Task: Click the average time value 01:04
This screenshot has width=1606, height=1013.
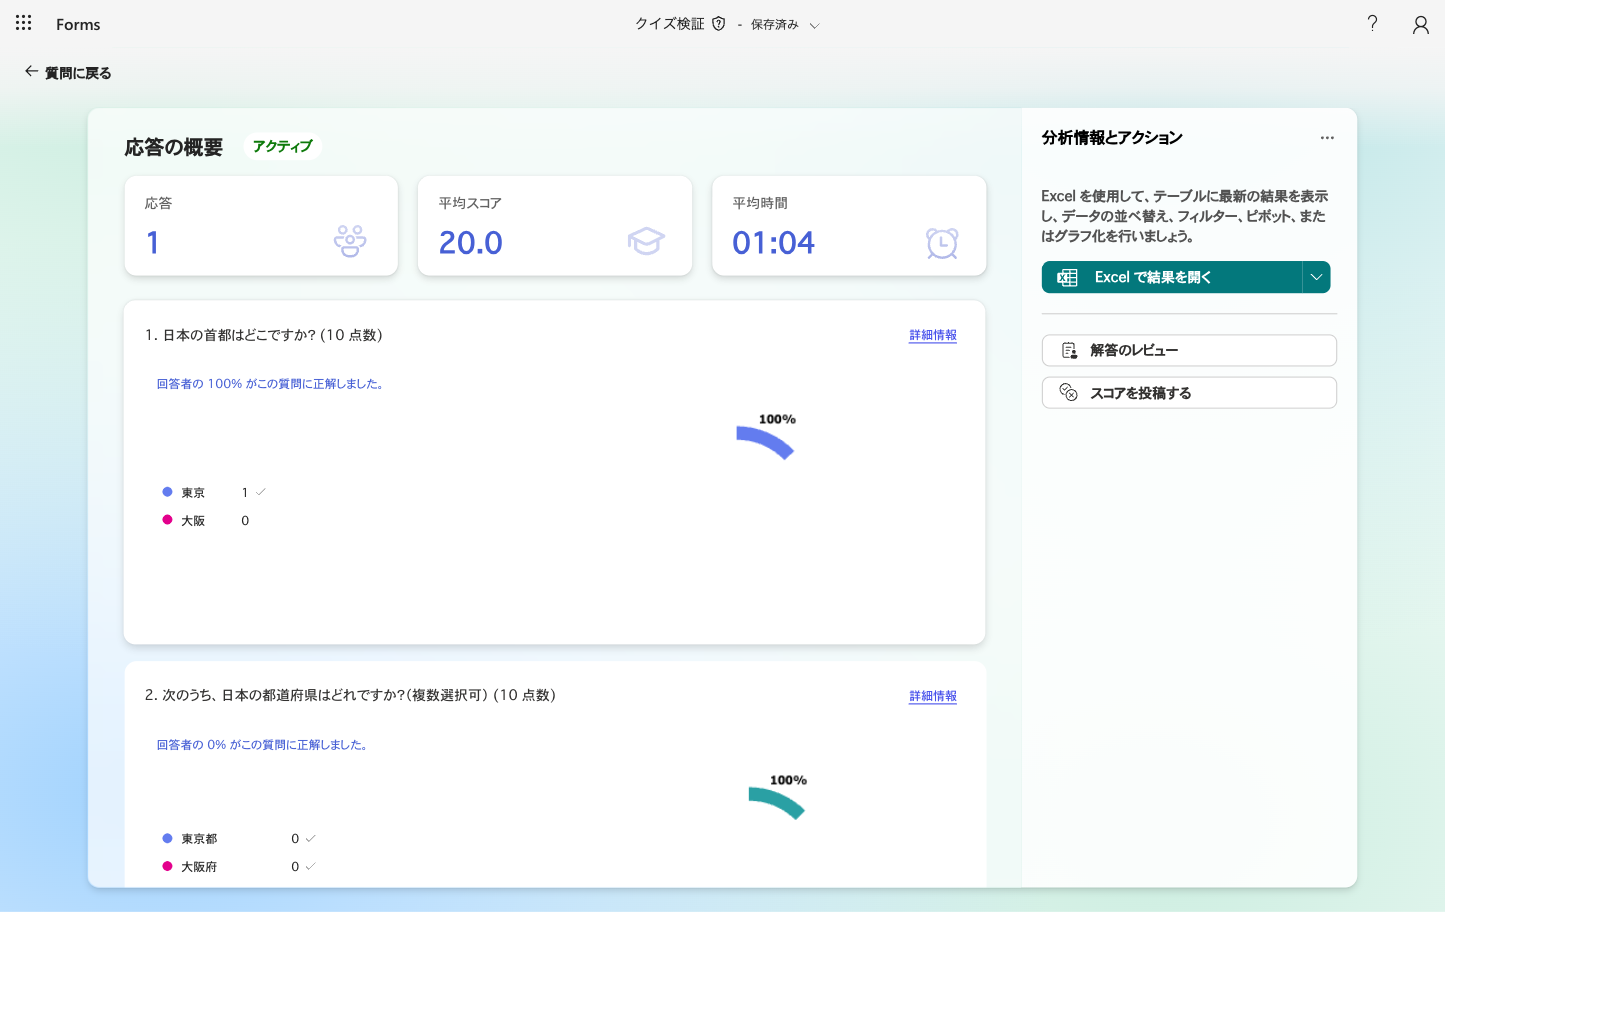Action: [773, 242]
